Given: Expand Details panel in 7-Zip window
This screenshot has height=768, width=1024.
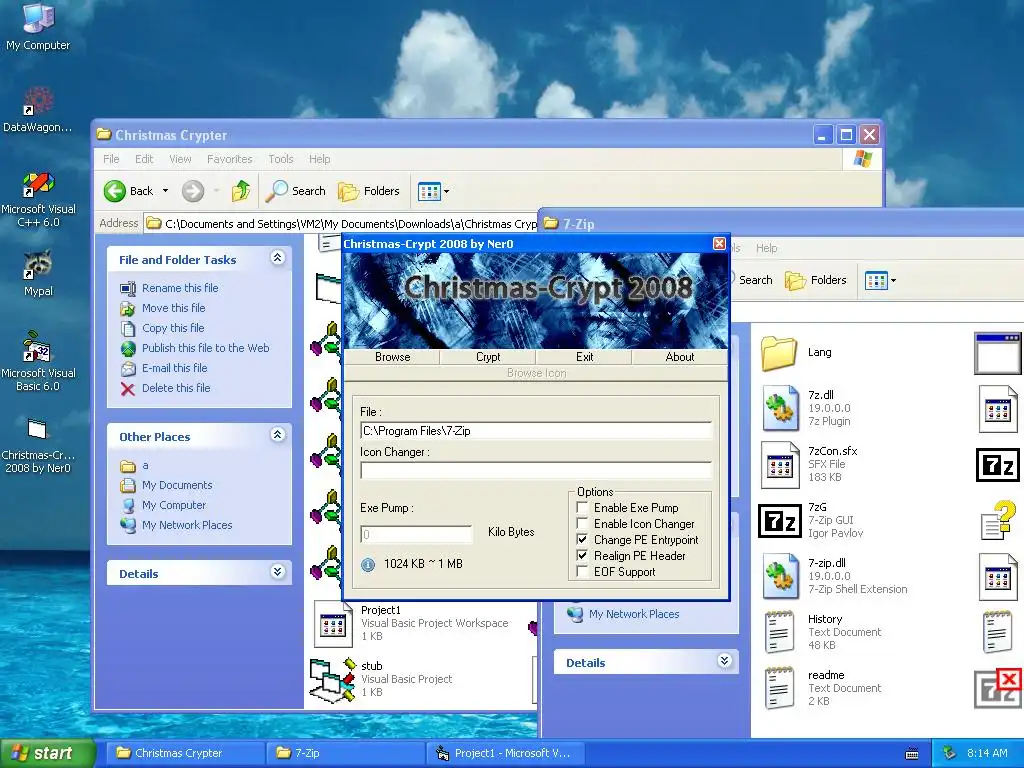Looking at the screenshot, I should [x=724, y=661].
